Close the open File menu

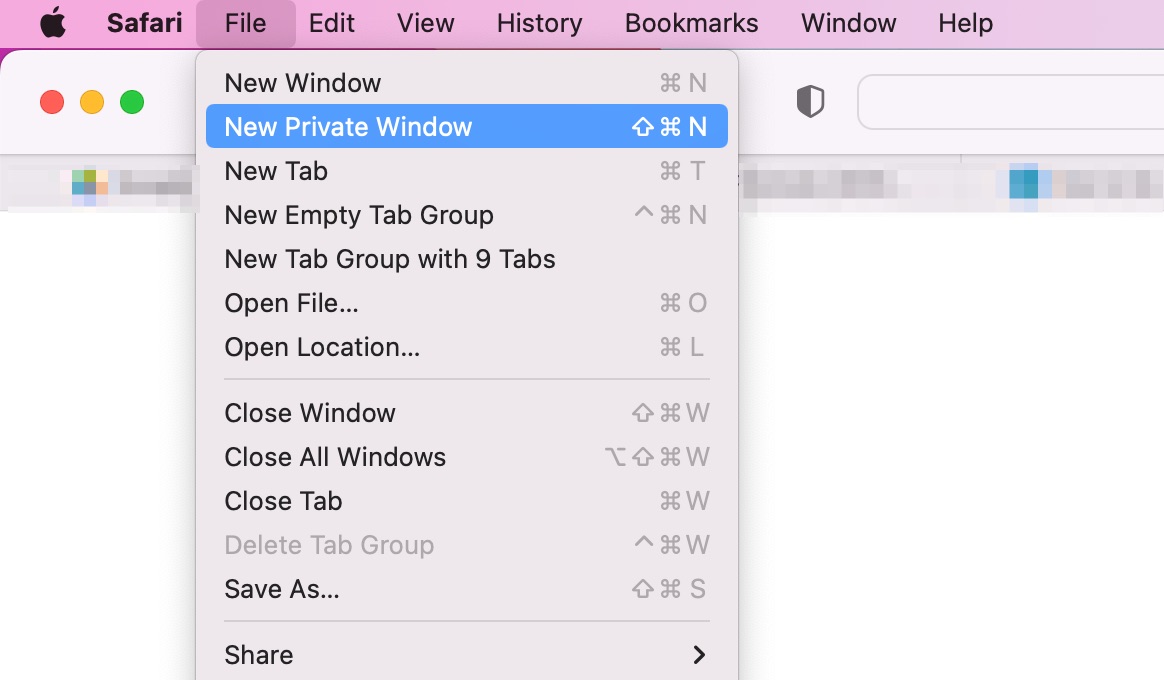[246, 23]
